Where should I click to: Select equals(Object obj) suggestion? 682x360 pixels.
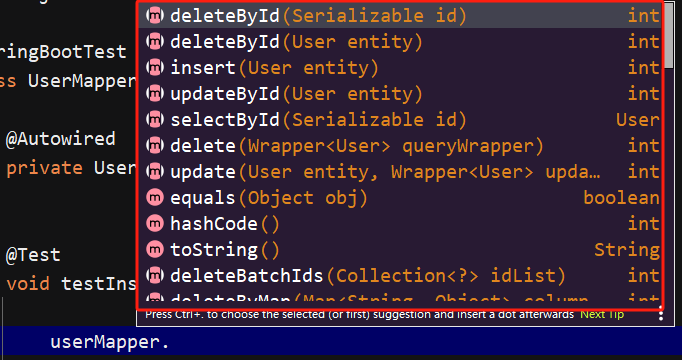tap(400, 198)
